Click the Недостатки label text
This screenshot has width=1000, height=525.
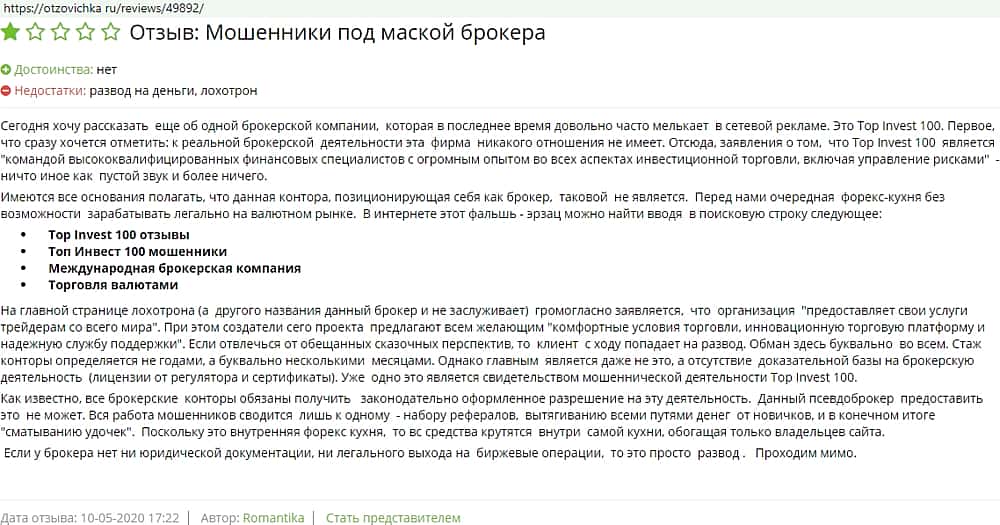[49, 91]
